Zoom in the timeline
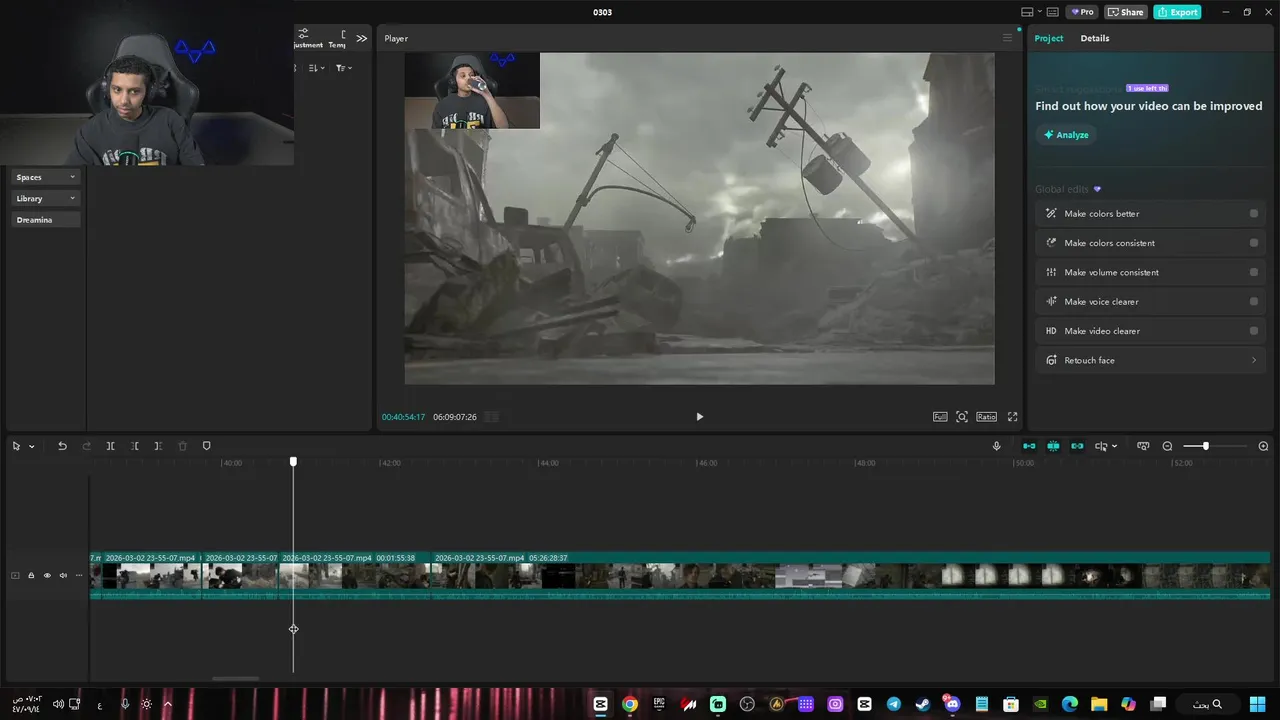The image size is (1280, 720). pos(1263,446)
